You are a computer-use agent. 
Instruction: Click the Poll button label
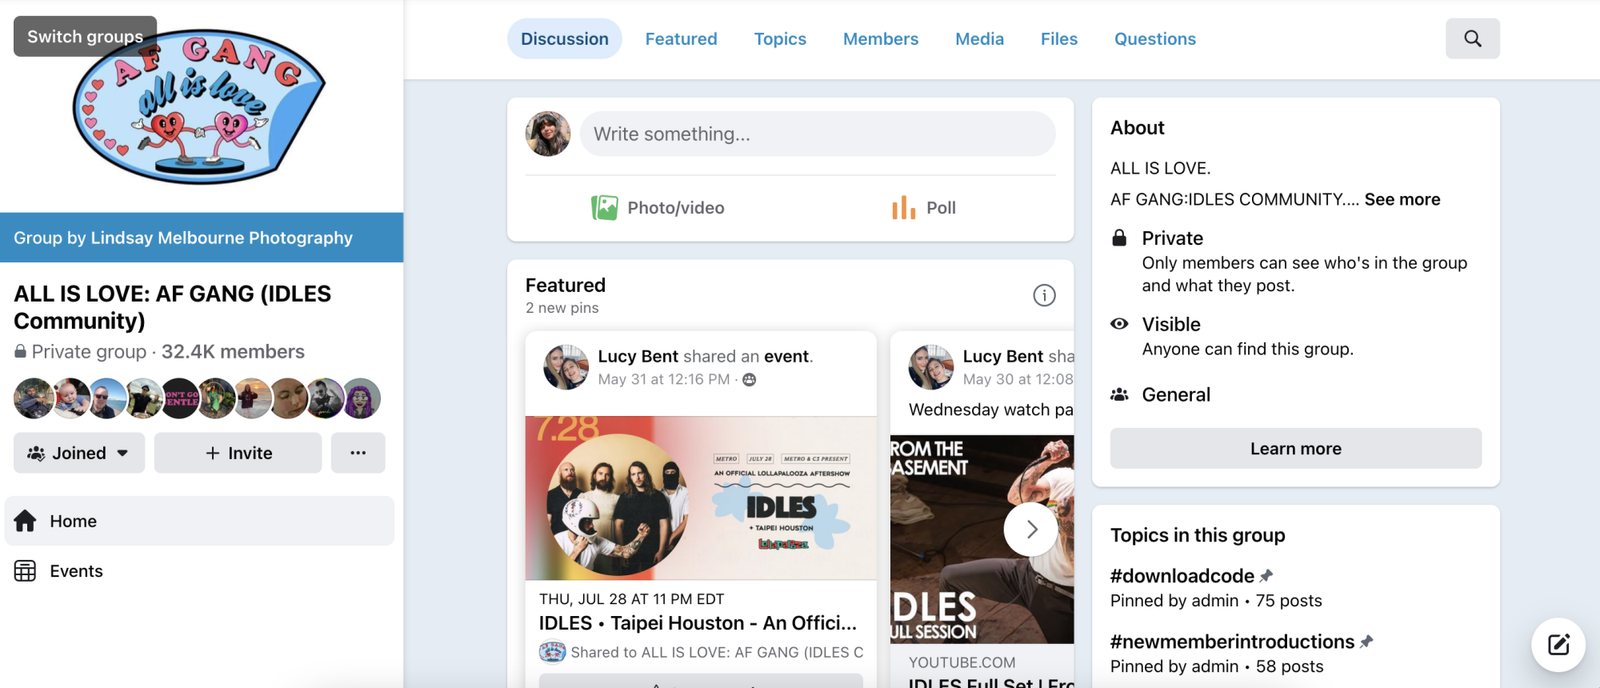941,208
